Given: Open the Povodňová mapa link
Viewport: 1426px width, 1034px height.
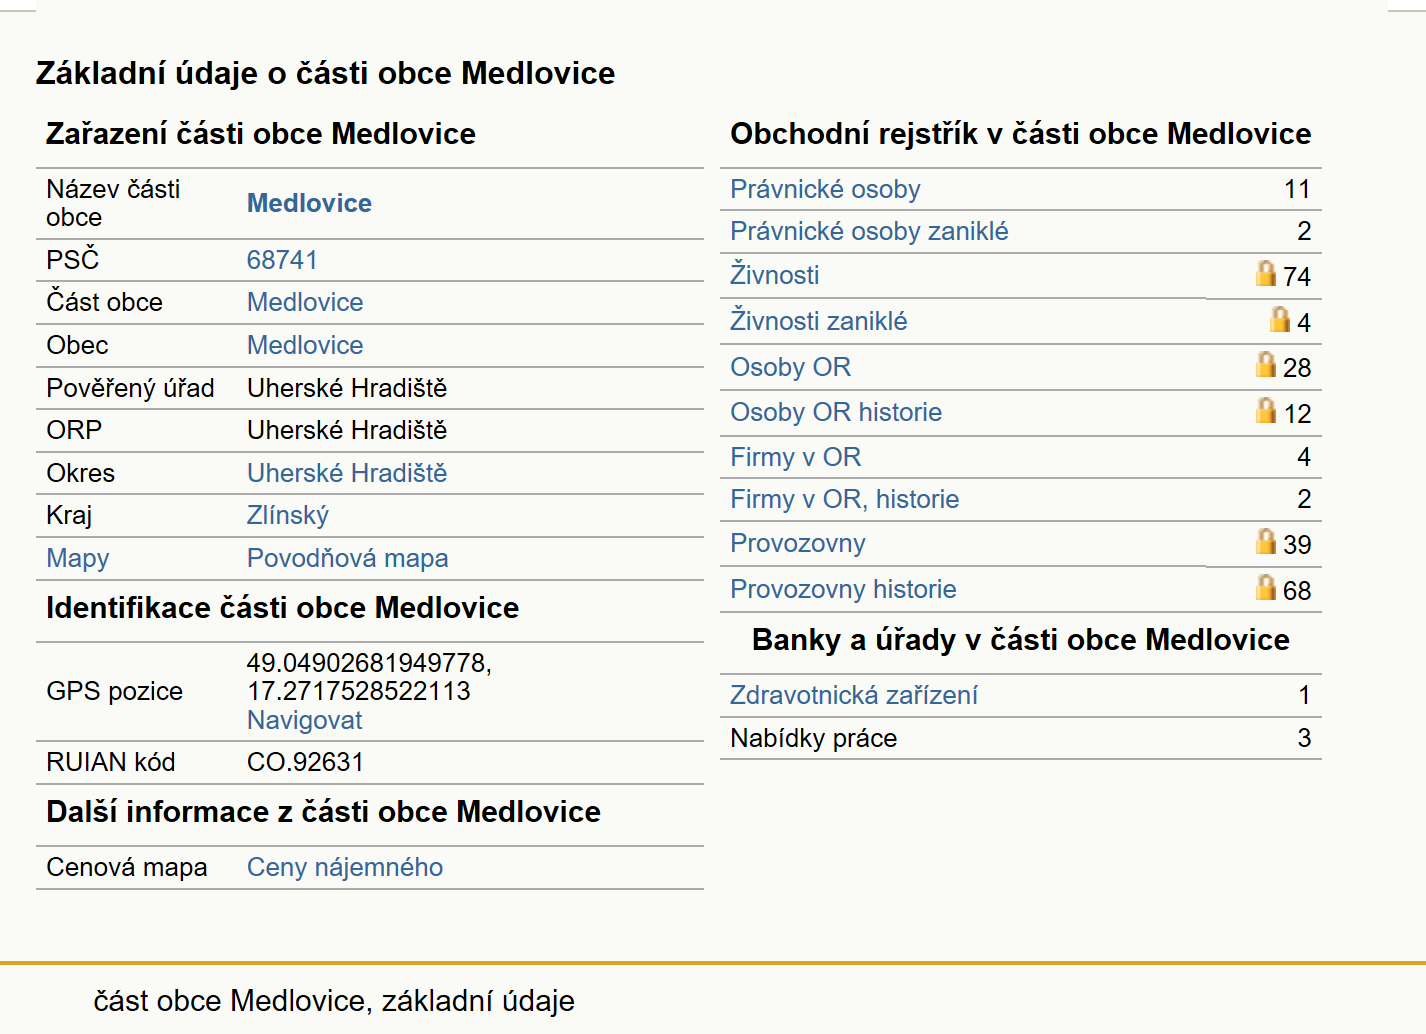Looking at the screenshot, I should tap(347, 558).
